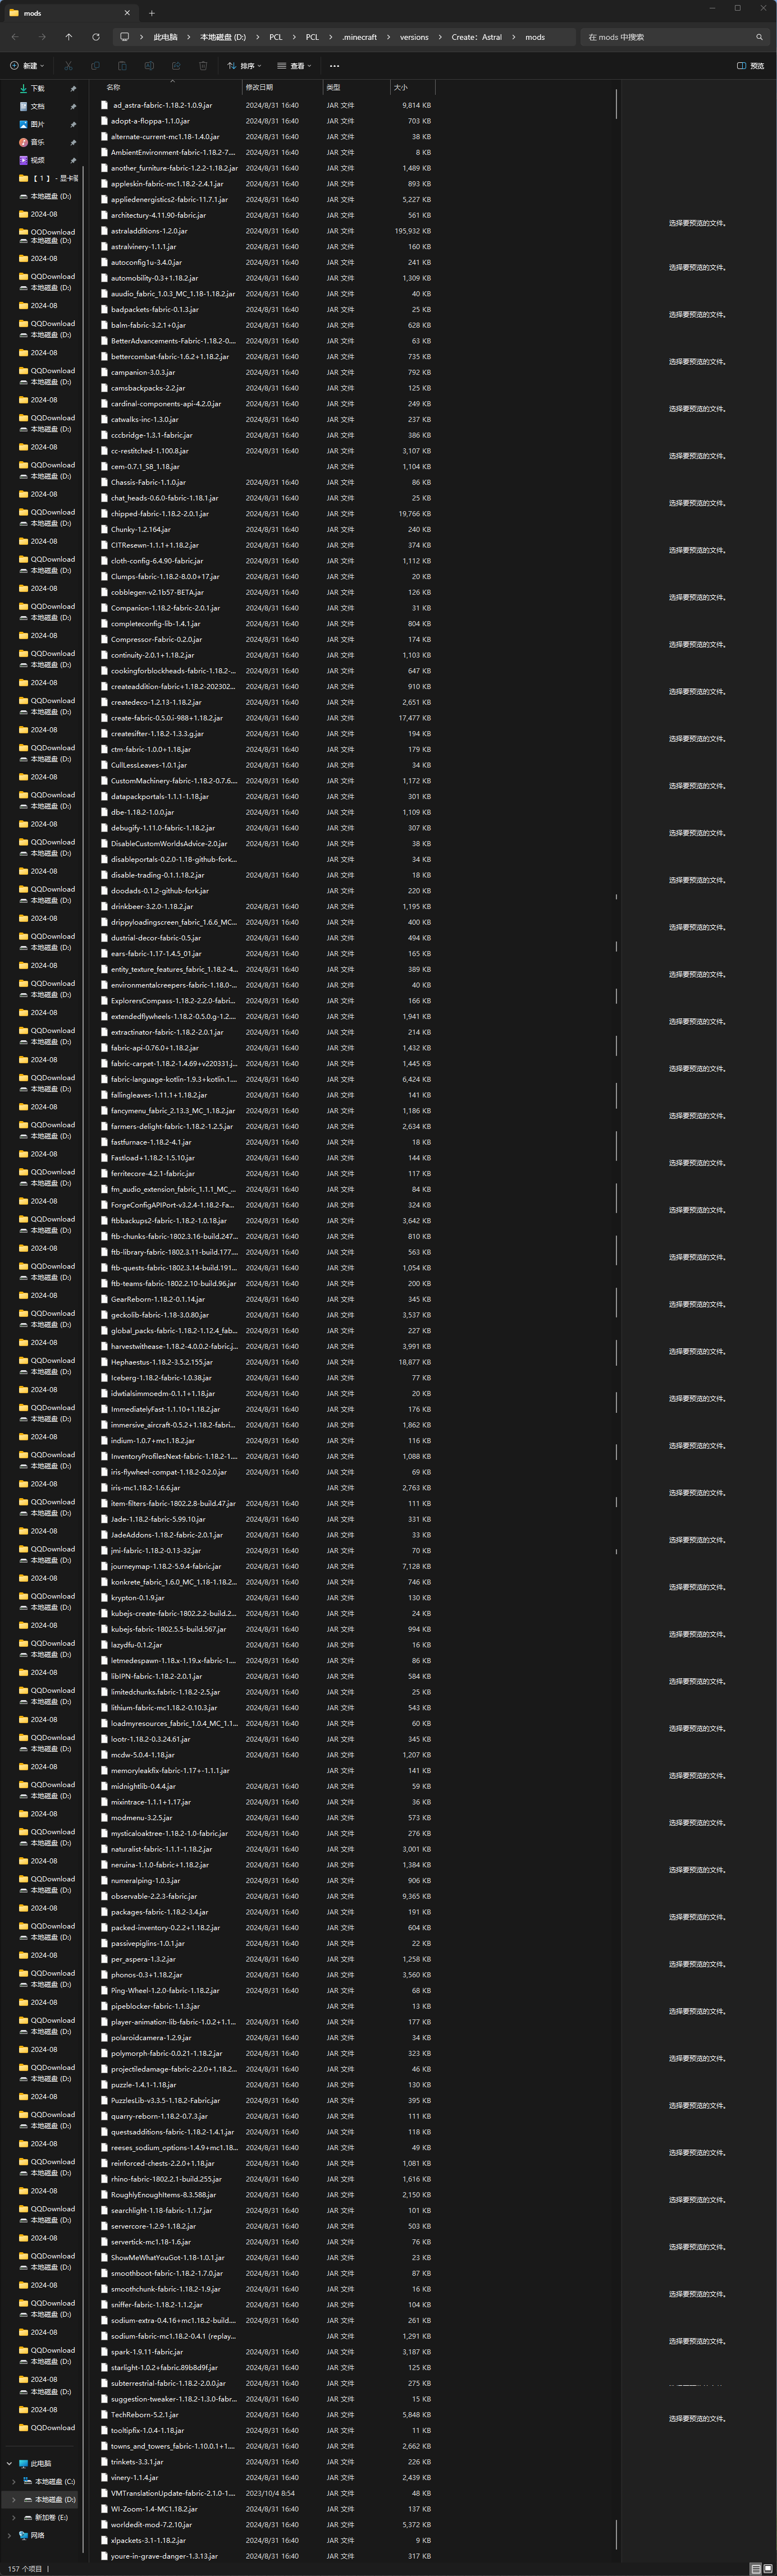The height and width of the screenshot is (2576, 777).
Task: Expand the 网络 tree node
Action: click(x=9, y=2536)
